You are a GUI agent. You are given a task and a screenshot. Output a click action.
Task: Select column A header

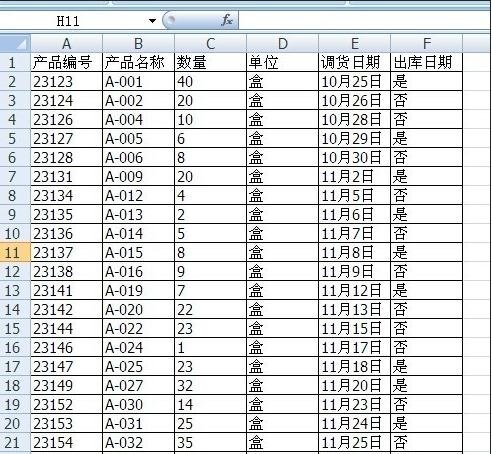[67, 44]
